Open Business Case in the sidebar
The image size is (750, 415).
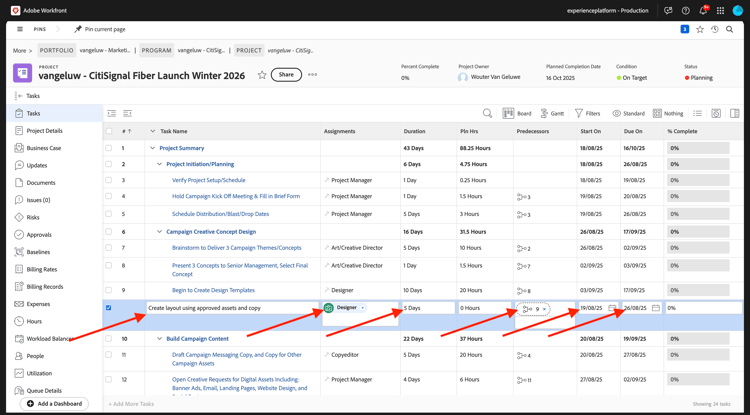44,148
